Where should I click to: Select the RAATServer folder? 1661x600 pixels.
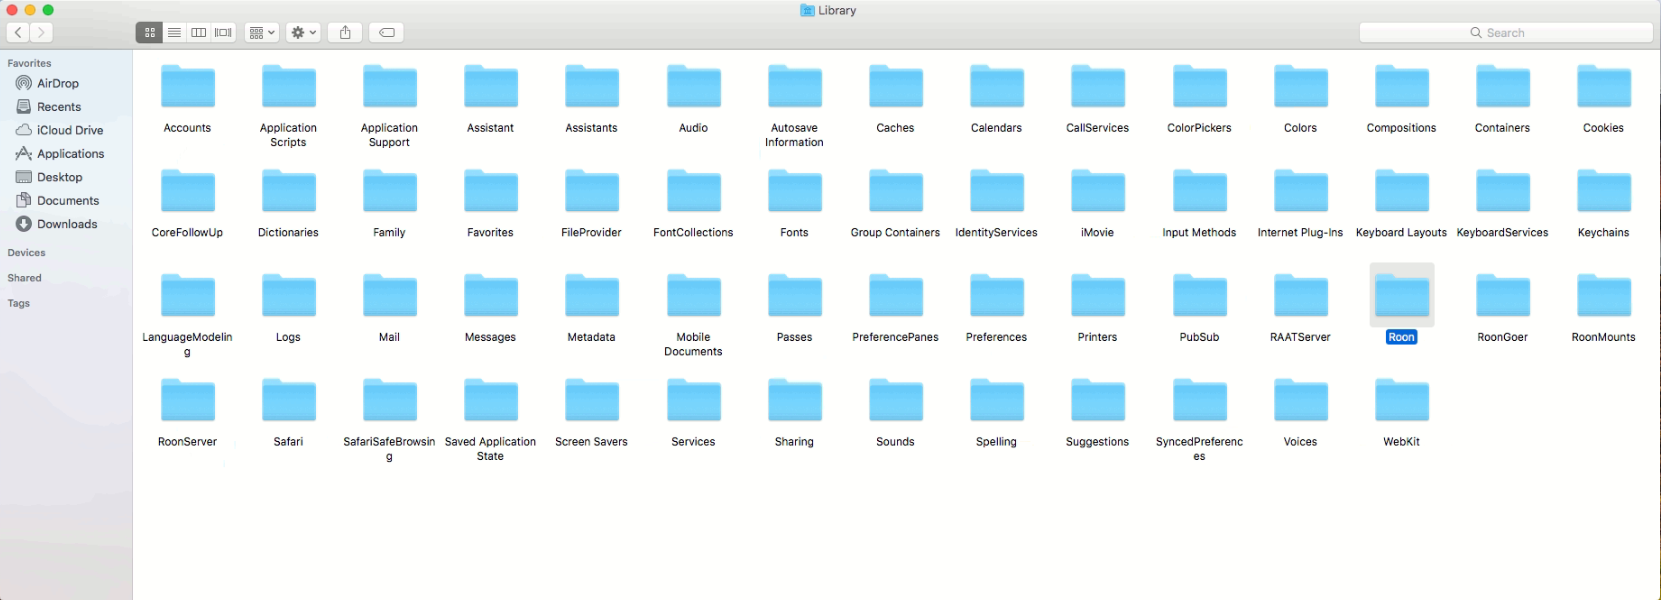click(x=1301, y=296)
